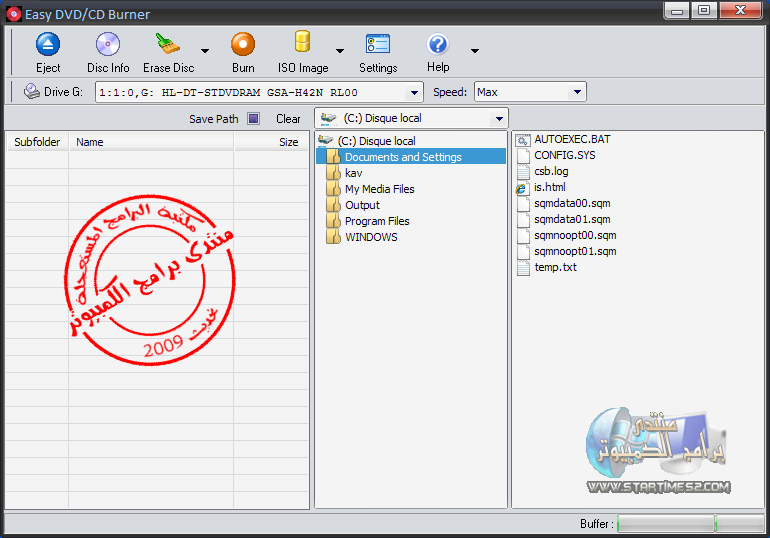Click the Erase Disc broom icon
The image size is (770, 538).
168,44
